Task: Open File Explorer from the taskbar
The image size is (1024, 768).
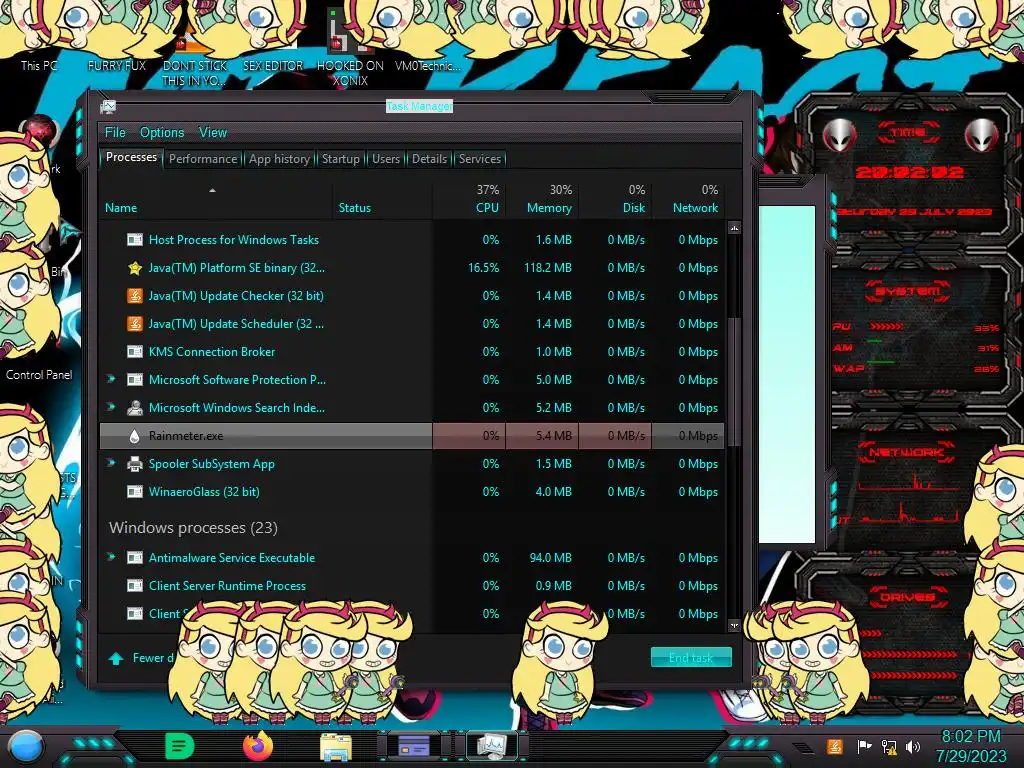Action: point(336,746)
